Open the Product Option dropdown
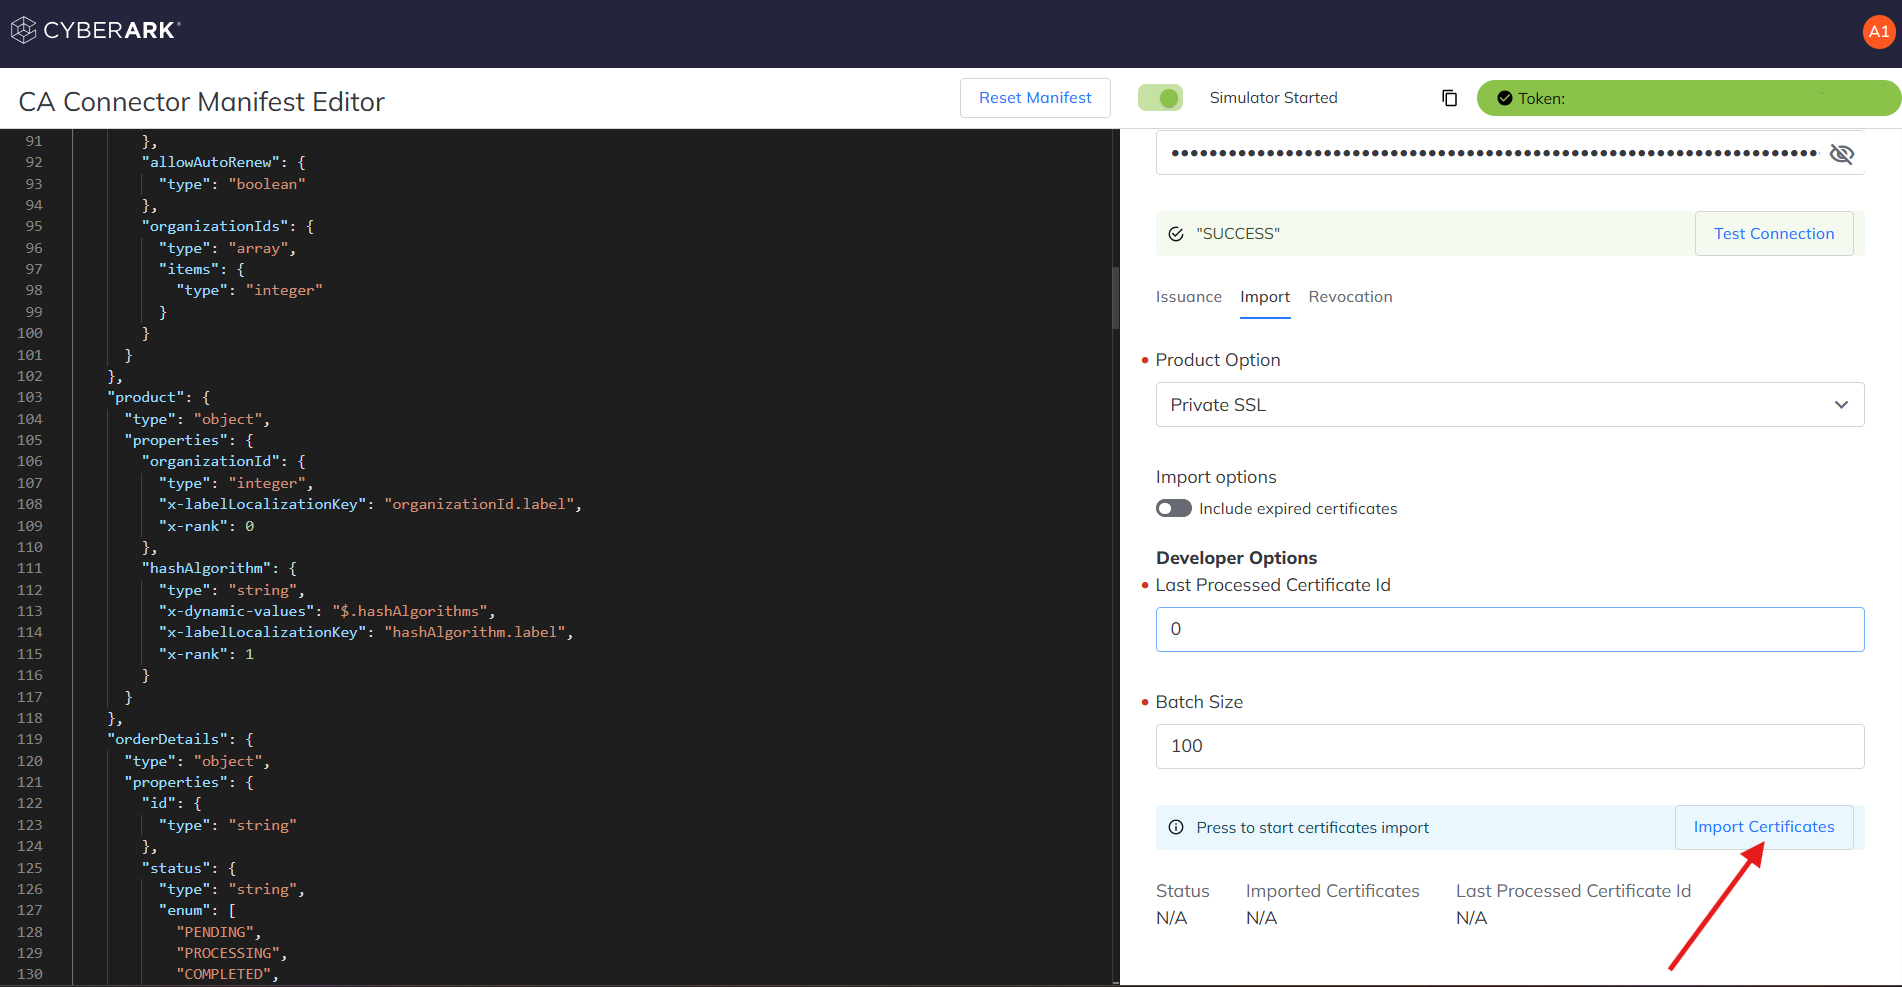 pyautogui.click(x=1510, y=405)
